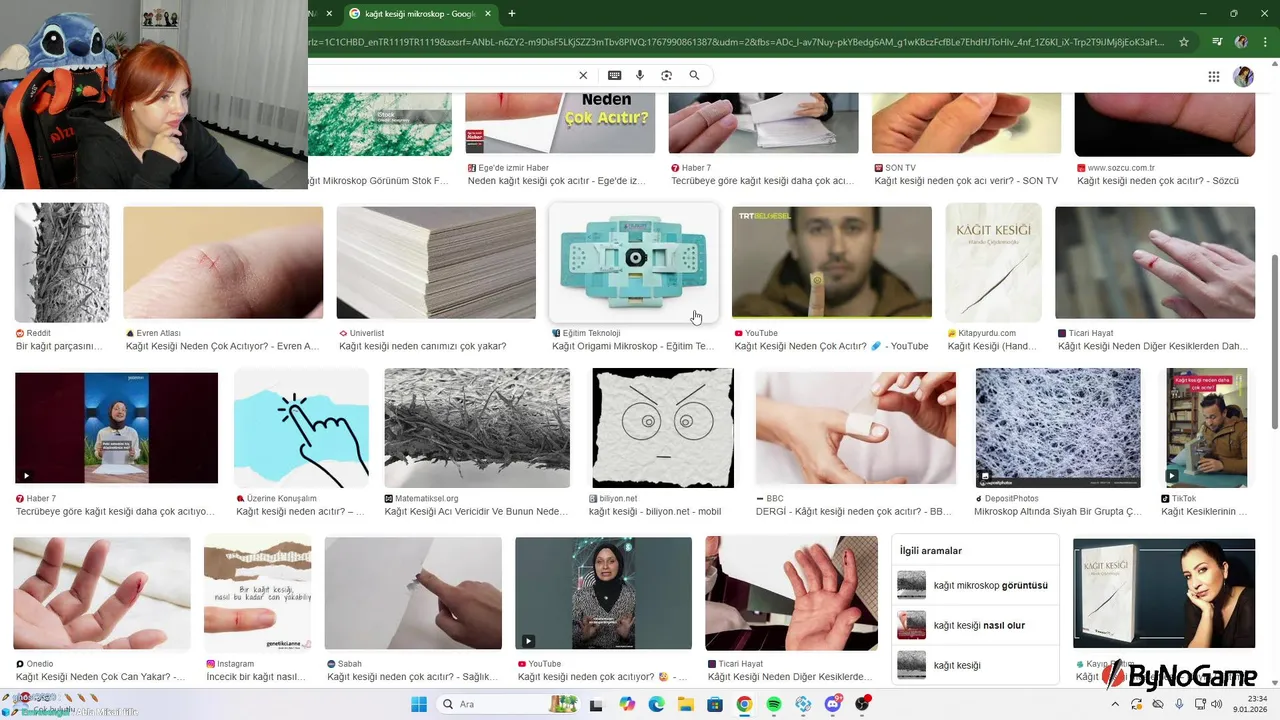Bookmark this page with the star
The image size is (1280, 720).
pos(1184,42)
